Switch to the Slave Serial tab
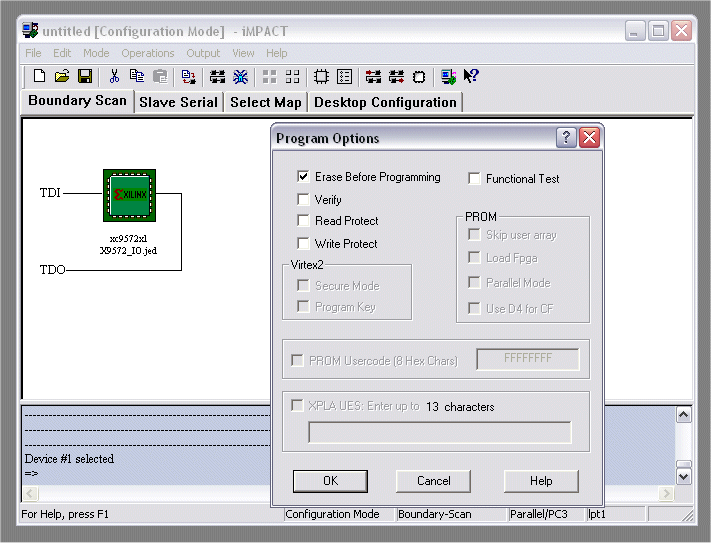Viewport: 711px width, 543px height. click(x=179, y=102)
